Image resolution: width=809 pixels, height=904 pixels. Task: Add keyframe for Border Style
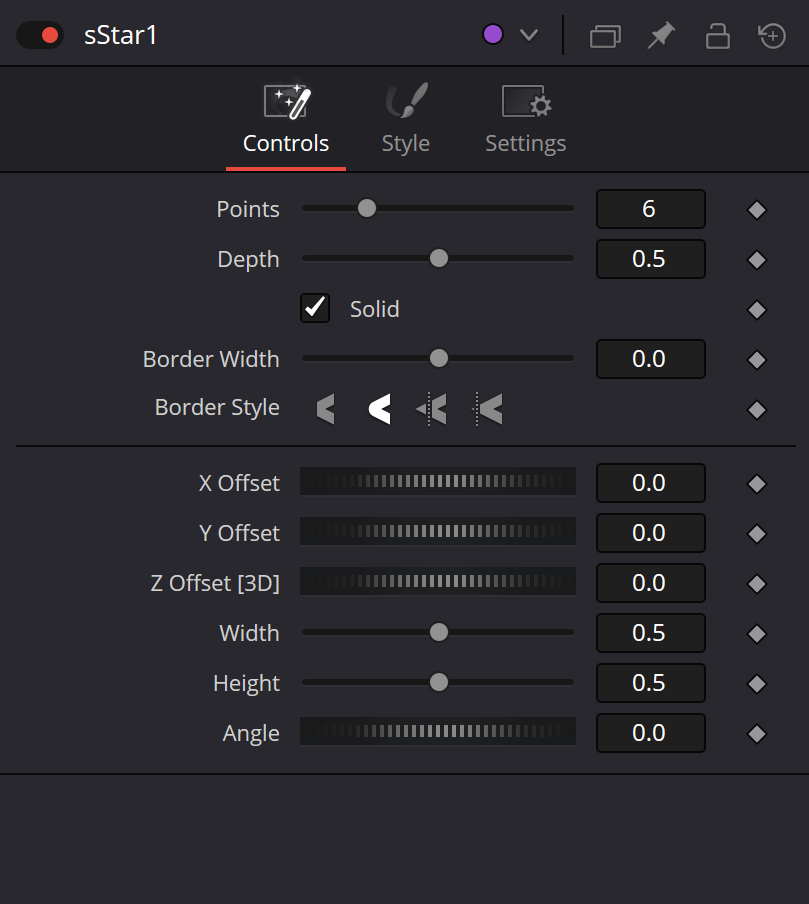pos(757,410)
